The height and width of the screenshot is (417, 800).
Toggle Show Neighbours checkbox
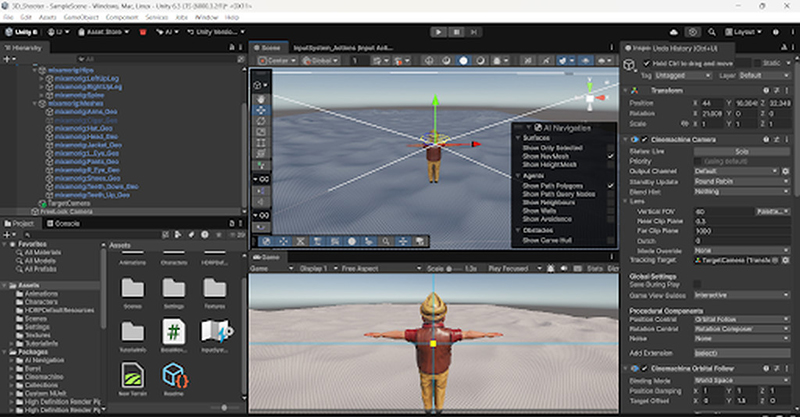(x=611, y=202)
